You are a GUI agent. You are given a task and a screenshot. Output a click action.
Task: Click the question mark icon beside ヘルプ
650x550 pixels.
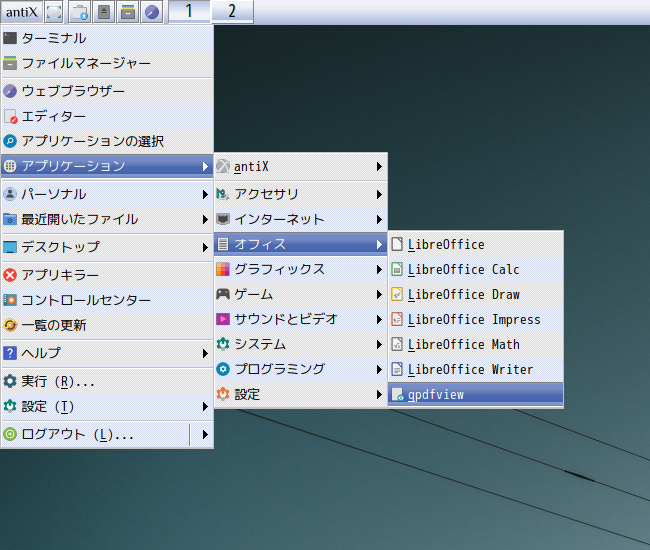10,353
